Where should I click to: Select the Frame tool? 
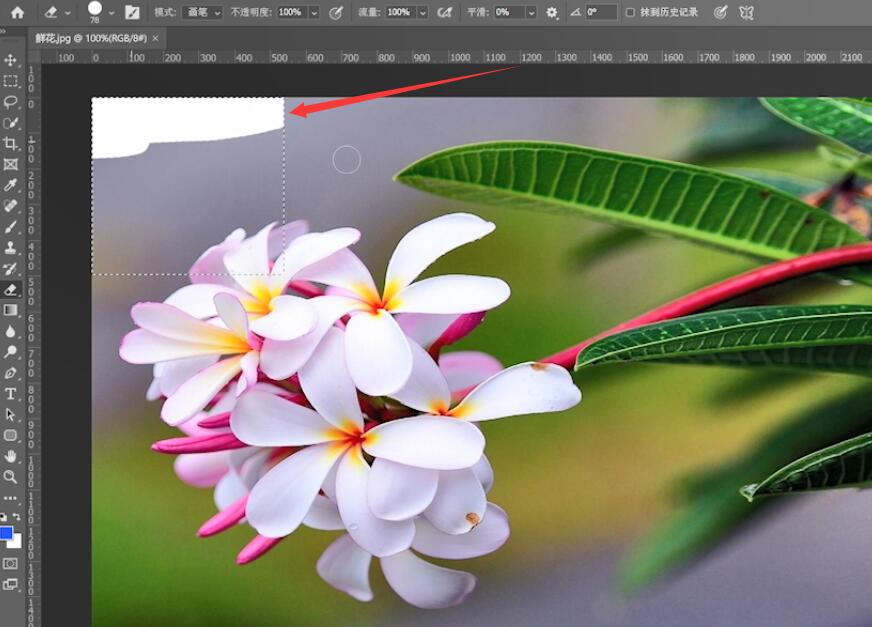coord(11,164)
